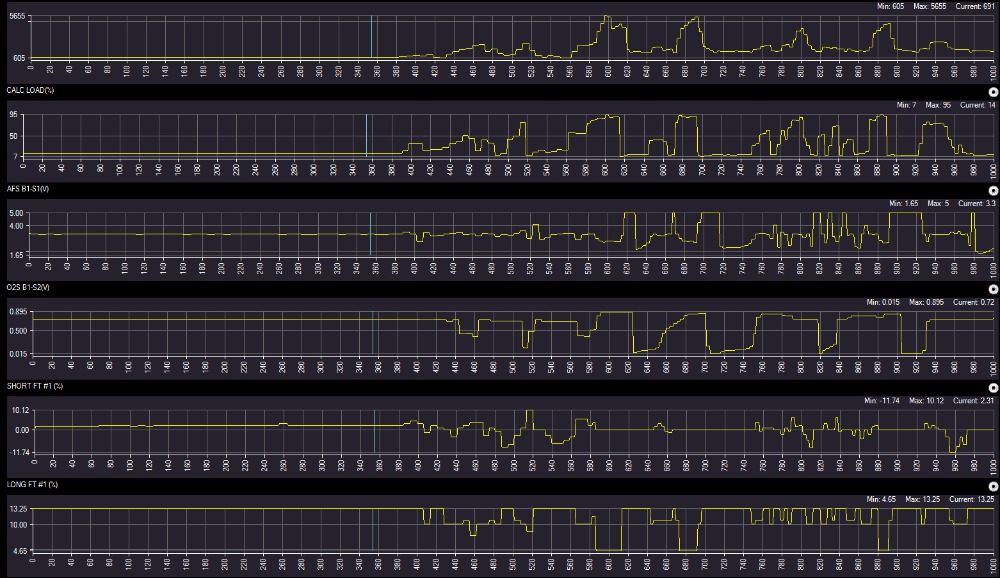1000x578 pixels.
Task: Click the cyan cursor in the SHORT FT graph
Action: pos(374,430)
